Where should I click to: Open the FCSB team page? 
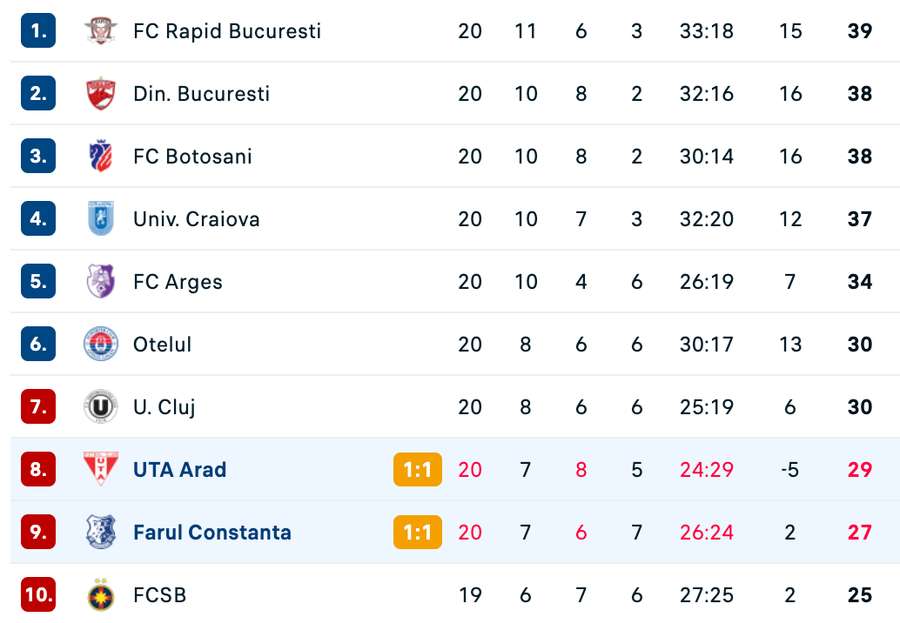tap(159, 594)
